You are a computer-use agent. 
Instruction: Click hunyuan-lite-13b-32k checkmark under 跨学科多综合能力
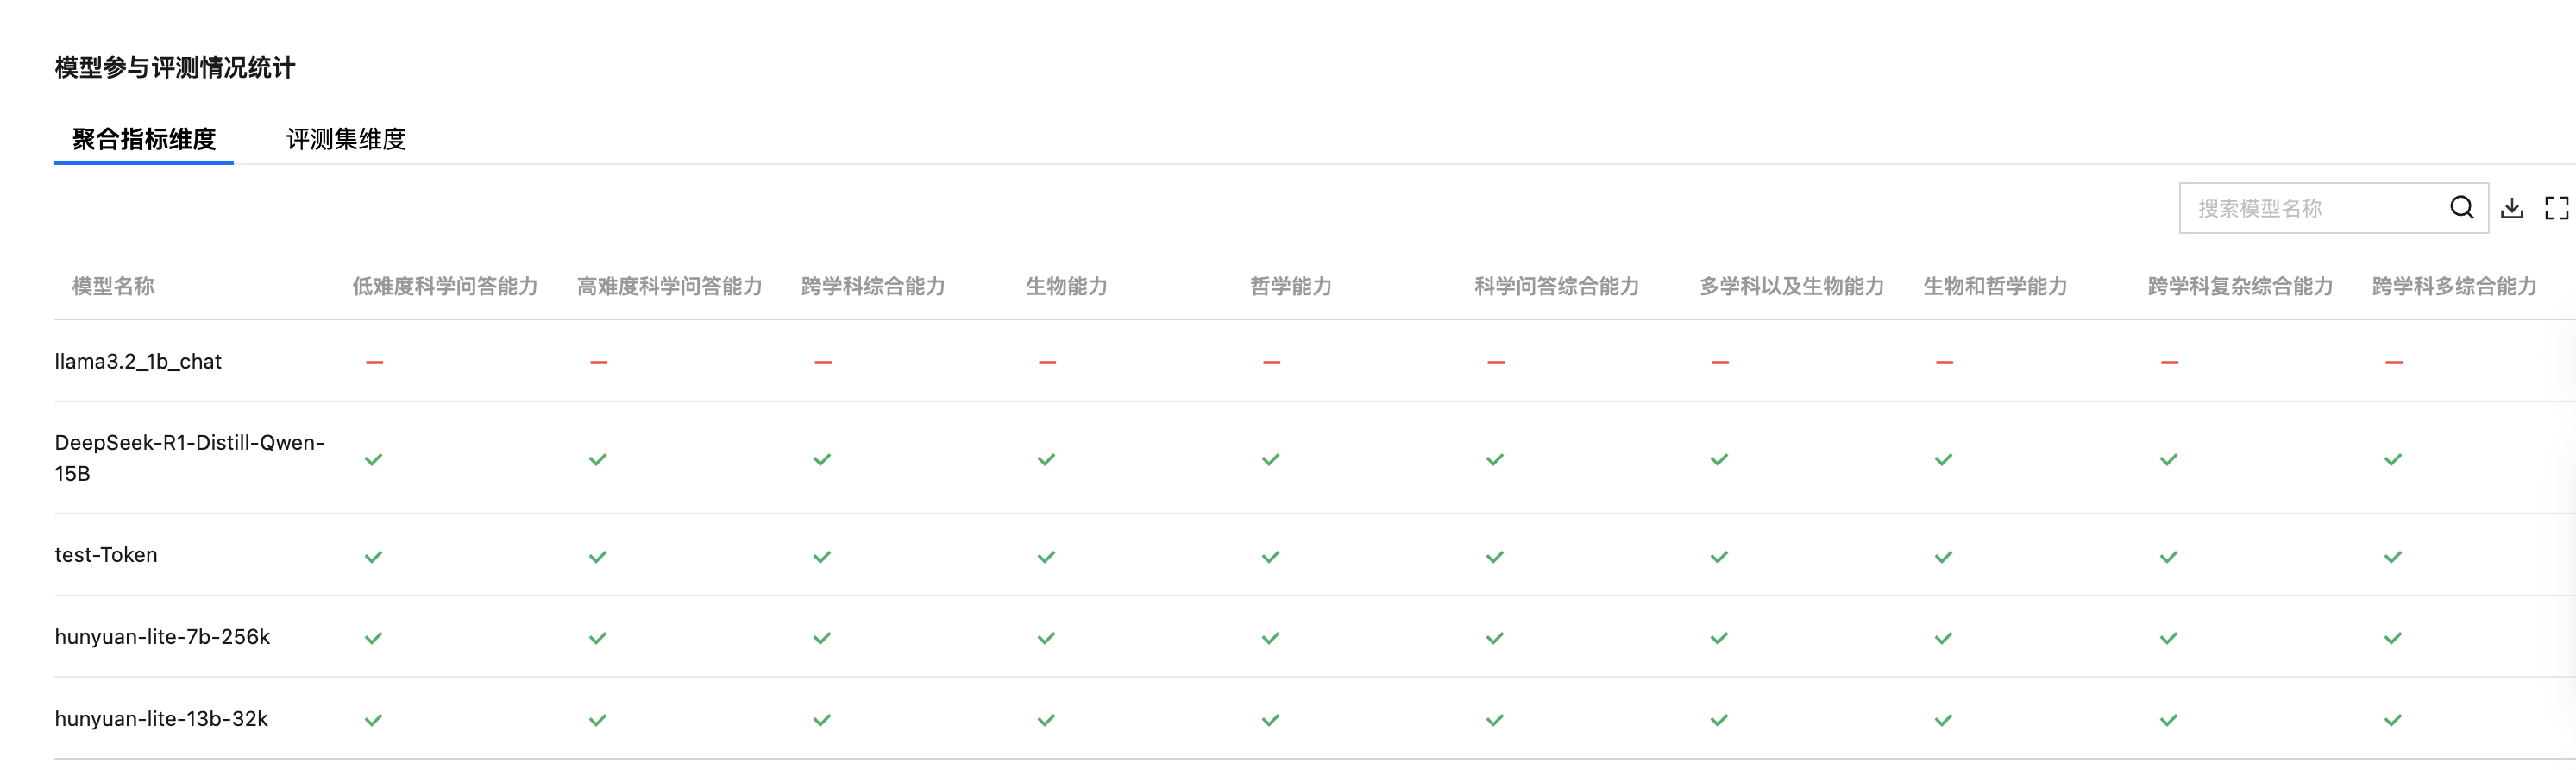pyautogui.click(x=2392, y=720)
